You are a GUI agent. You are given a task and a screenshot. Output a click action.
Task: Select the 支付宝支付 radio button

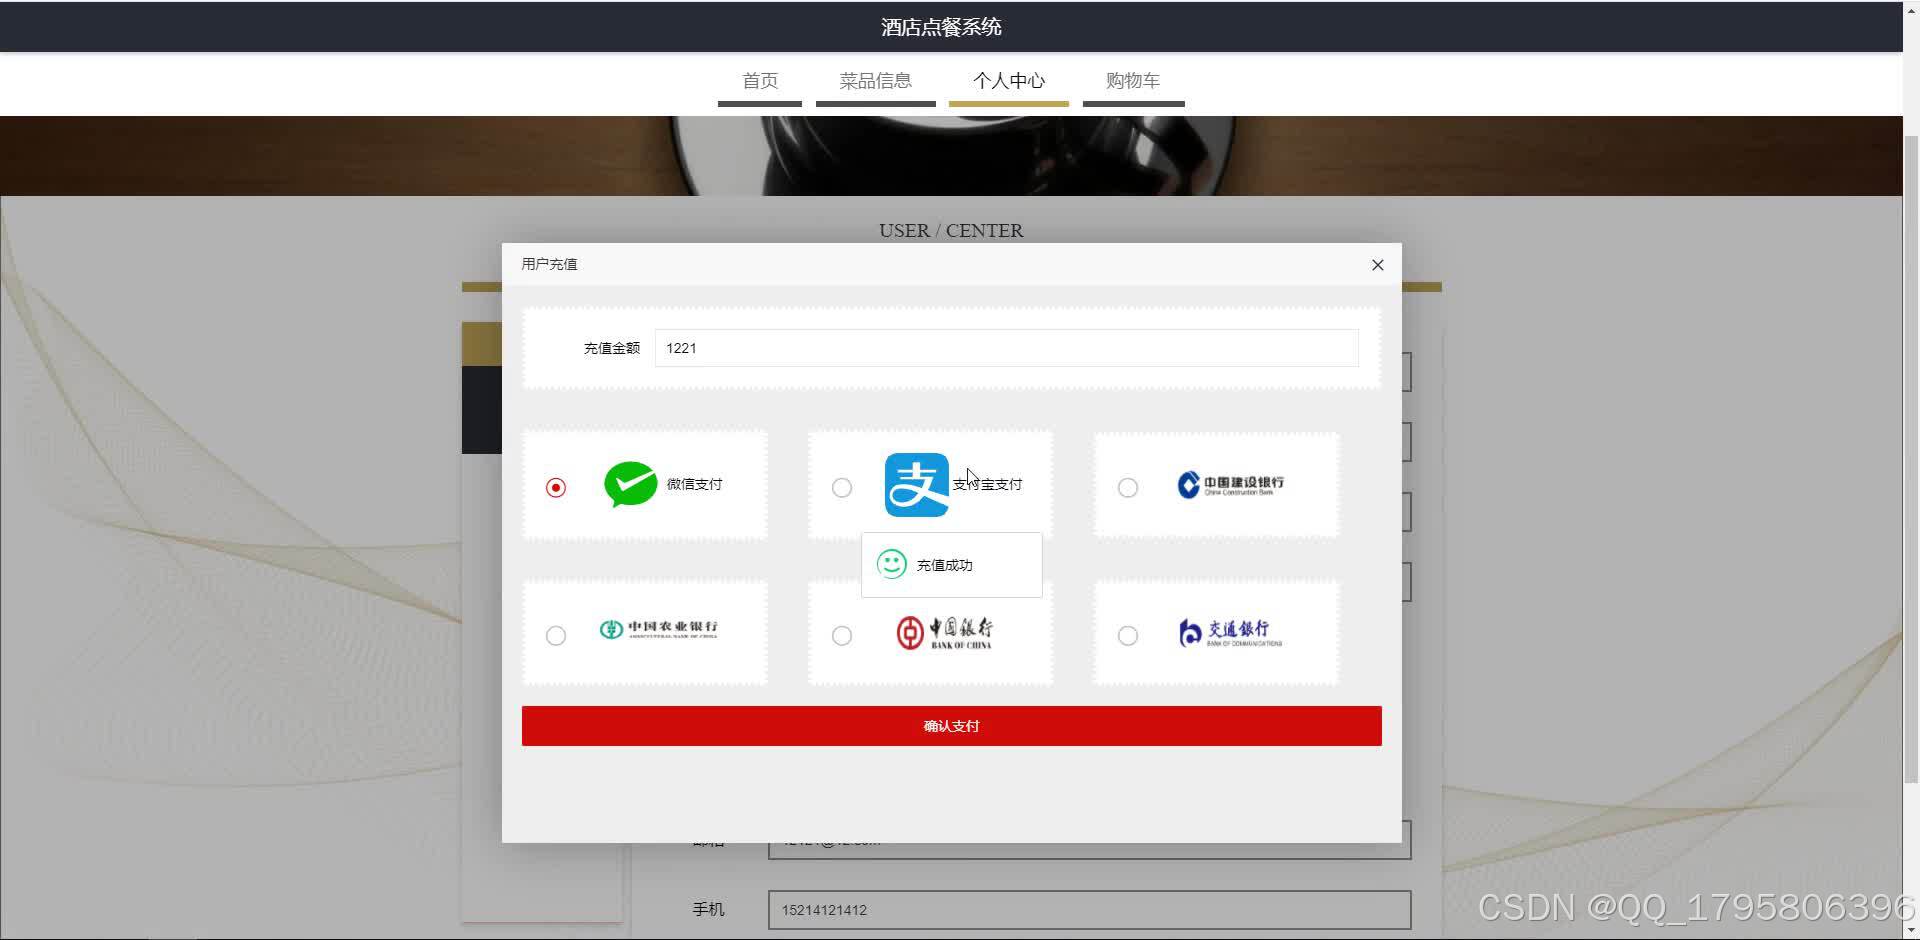pos(842,487)
